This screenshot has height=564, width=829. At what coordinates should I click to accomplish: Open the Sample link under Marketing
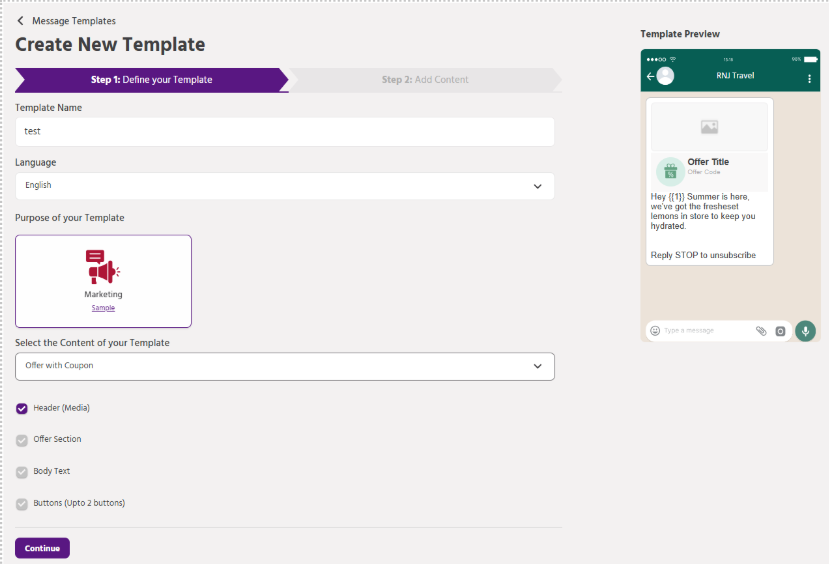pyautogui.click(x=103, y=308)
